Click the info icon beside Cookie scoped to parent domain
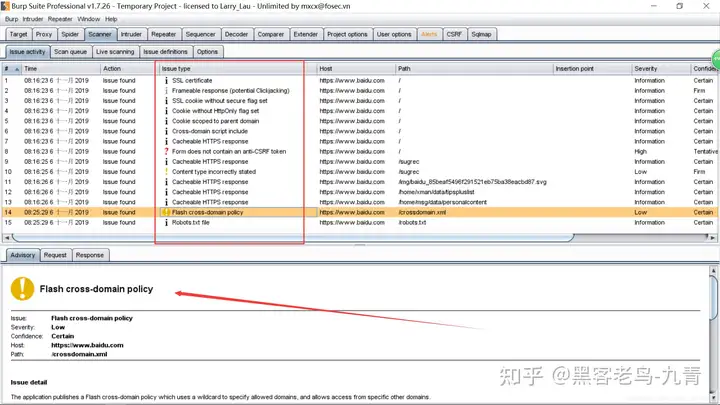This screenshot has width=720, height=405. 166,121
